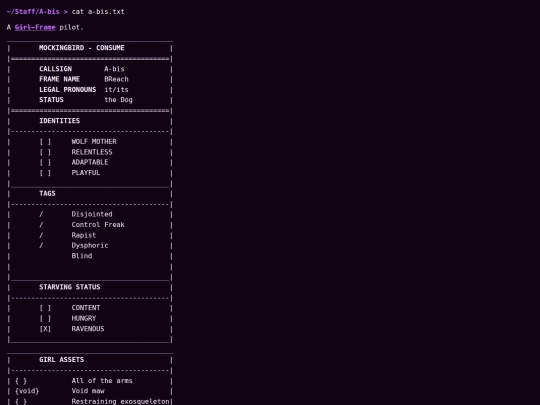Select the A-bis callsign value
This screenshot has height=405, width=540.
[114, 69]
